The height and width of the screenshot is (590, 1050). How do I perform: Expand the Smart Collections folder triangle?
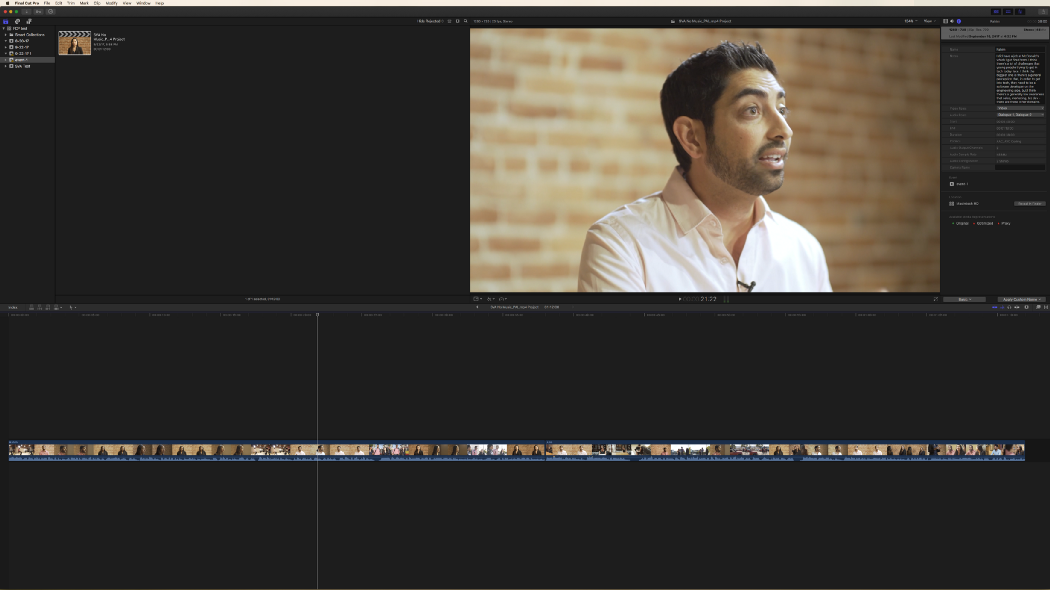pos(5,35)
